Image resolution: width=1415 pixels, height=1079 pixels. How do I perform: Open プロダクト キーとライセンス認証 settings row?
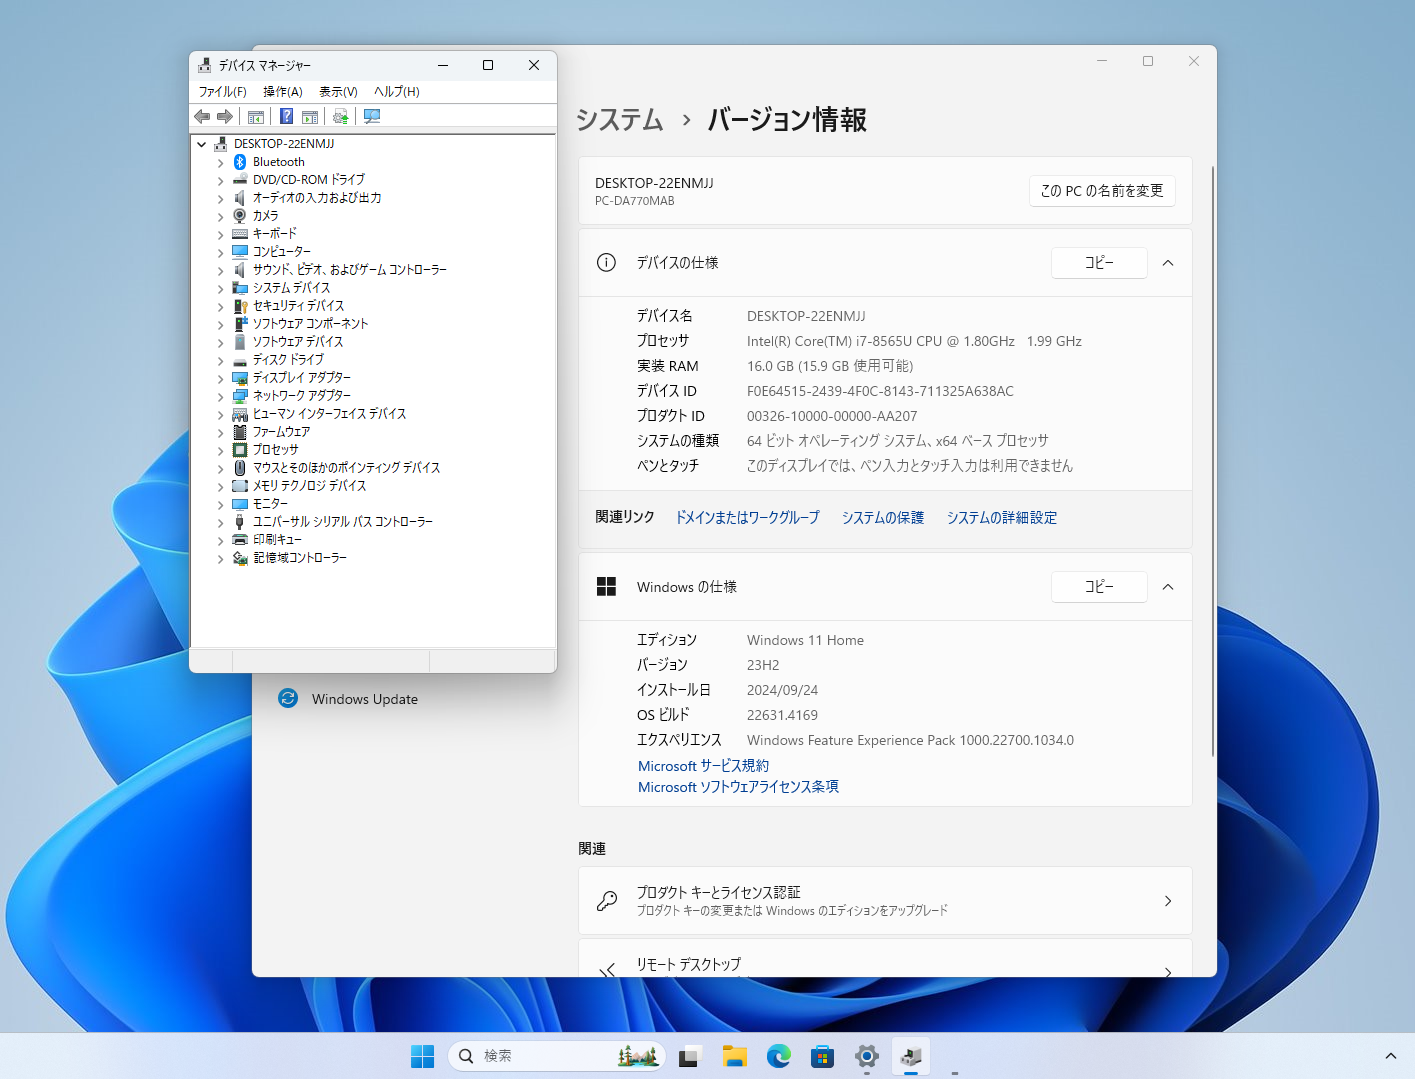[885, 901]
